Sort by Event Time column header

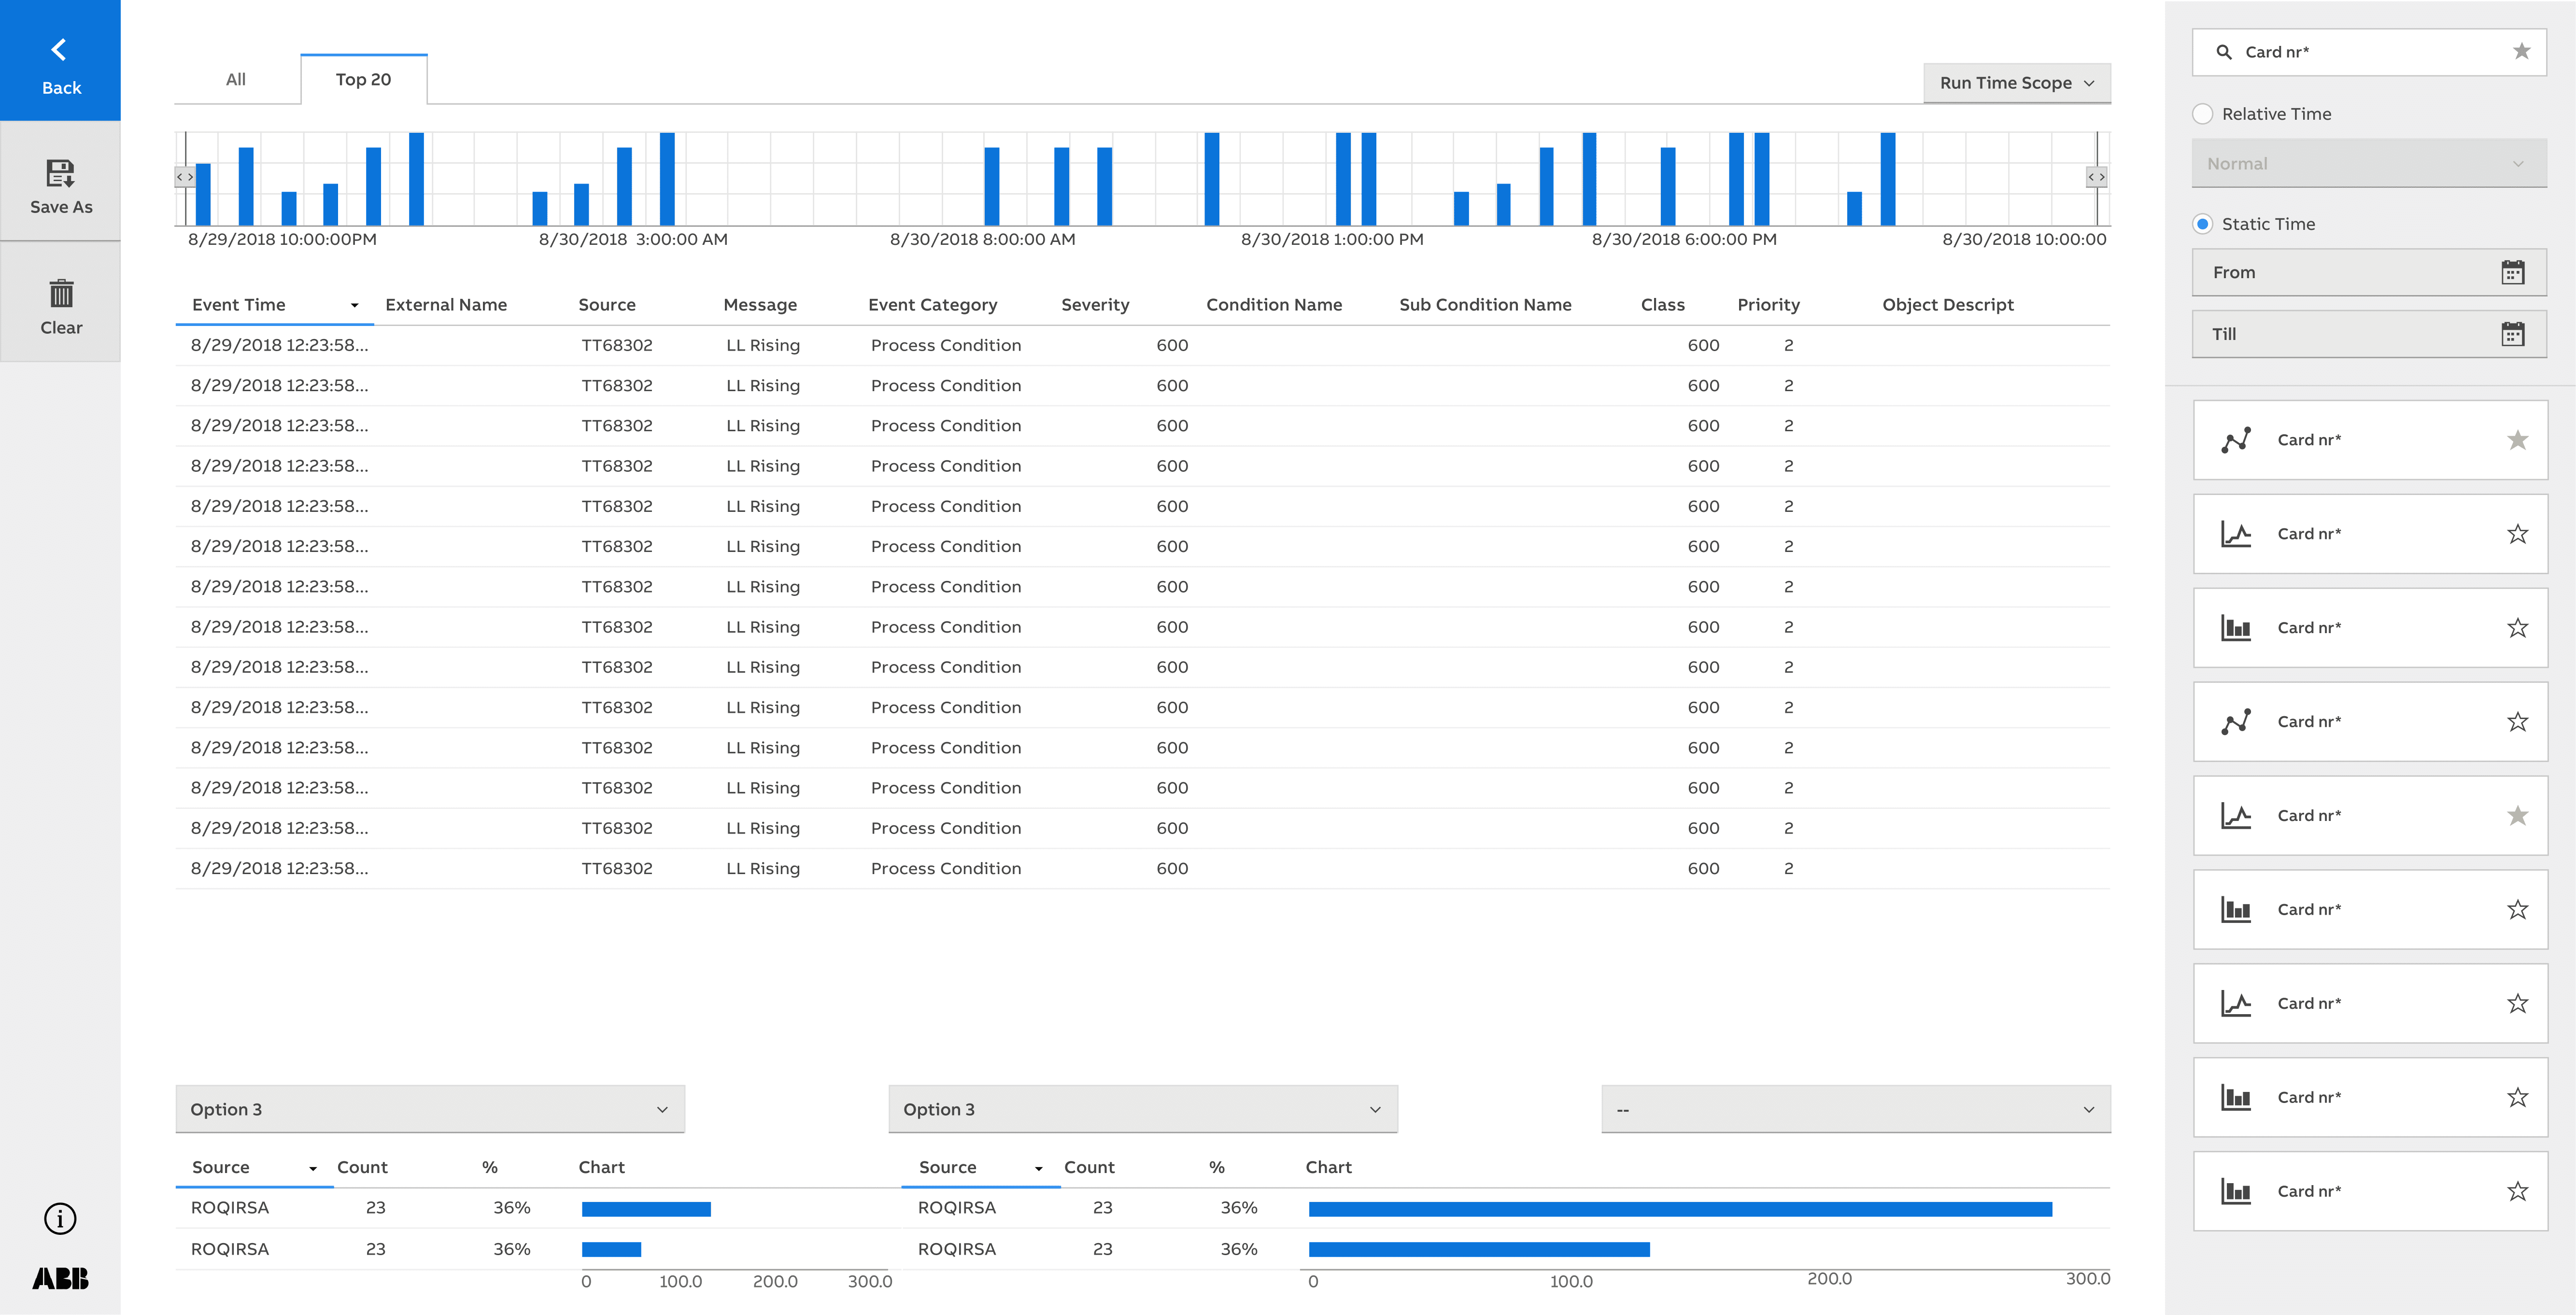tap(239, 305)
